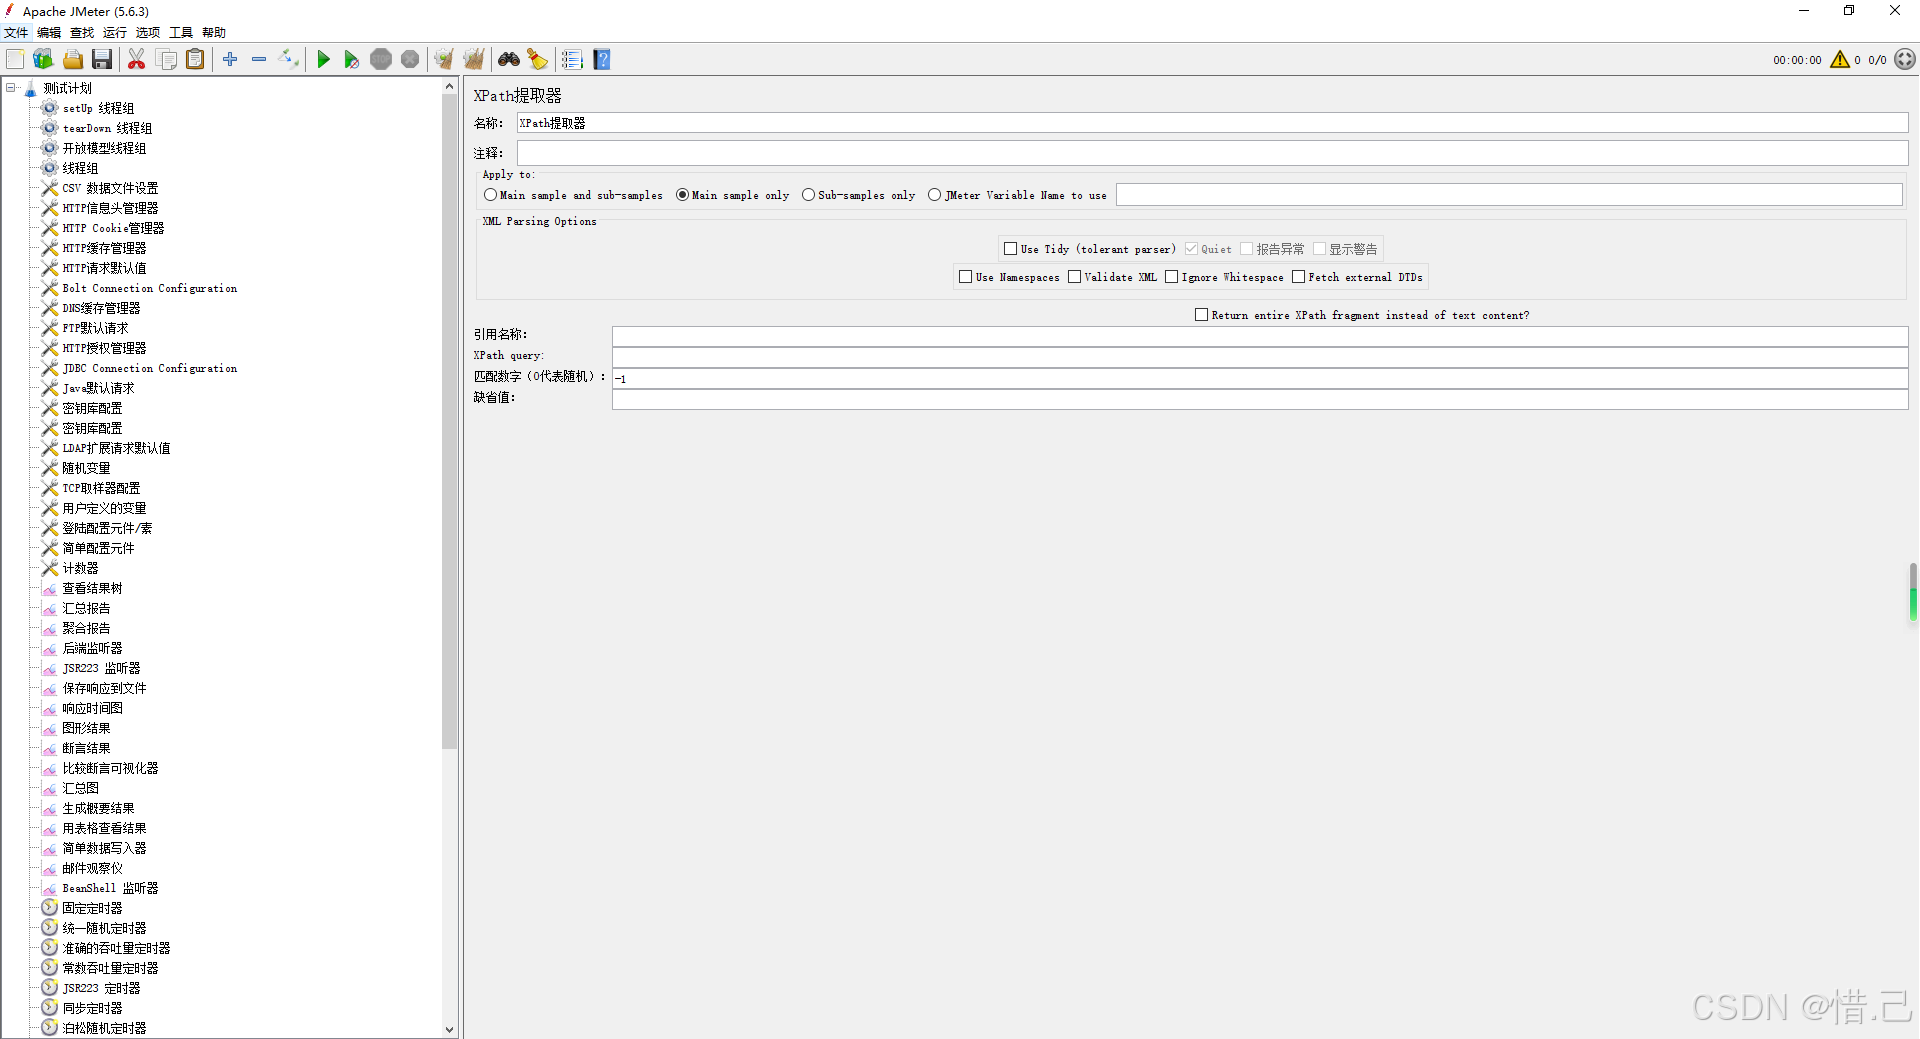
Task: Clear current results with single broom
Action: pyautogui.click(x=444, y=60)
